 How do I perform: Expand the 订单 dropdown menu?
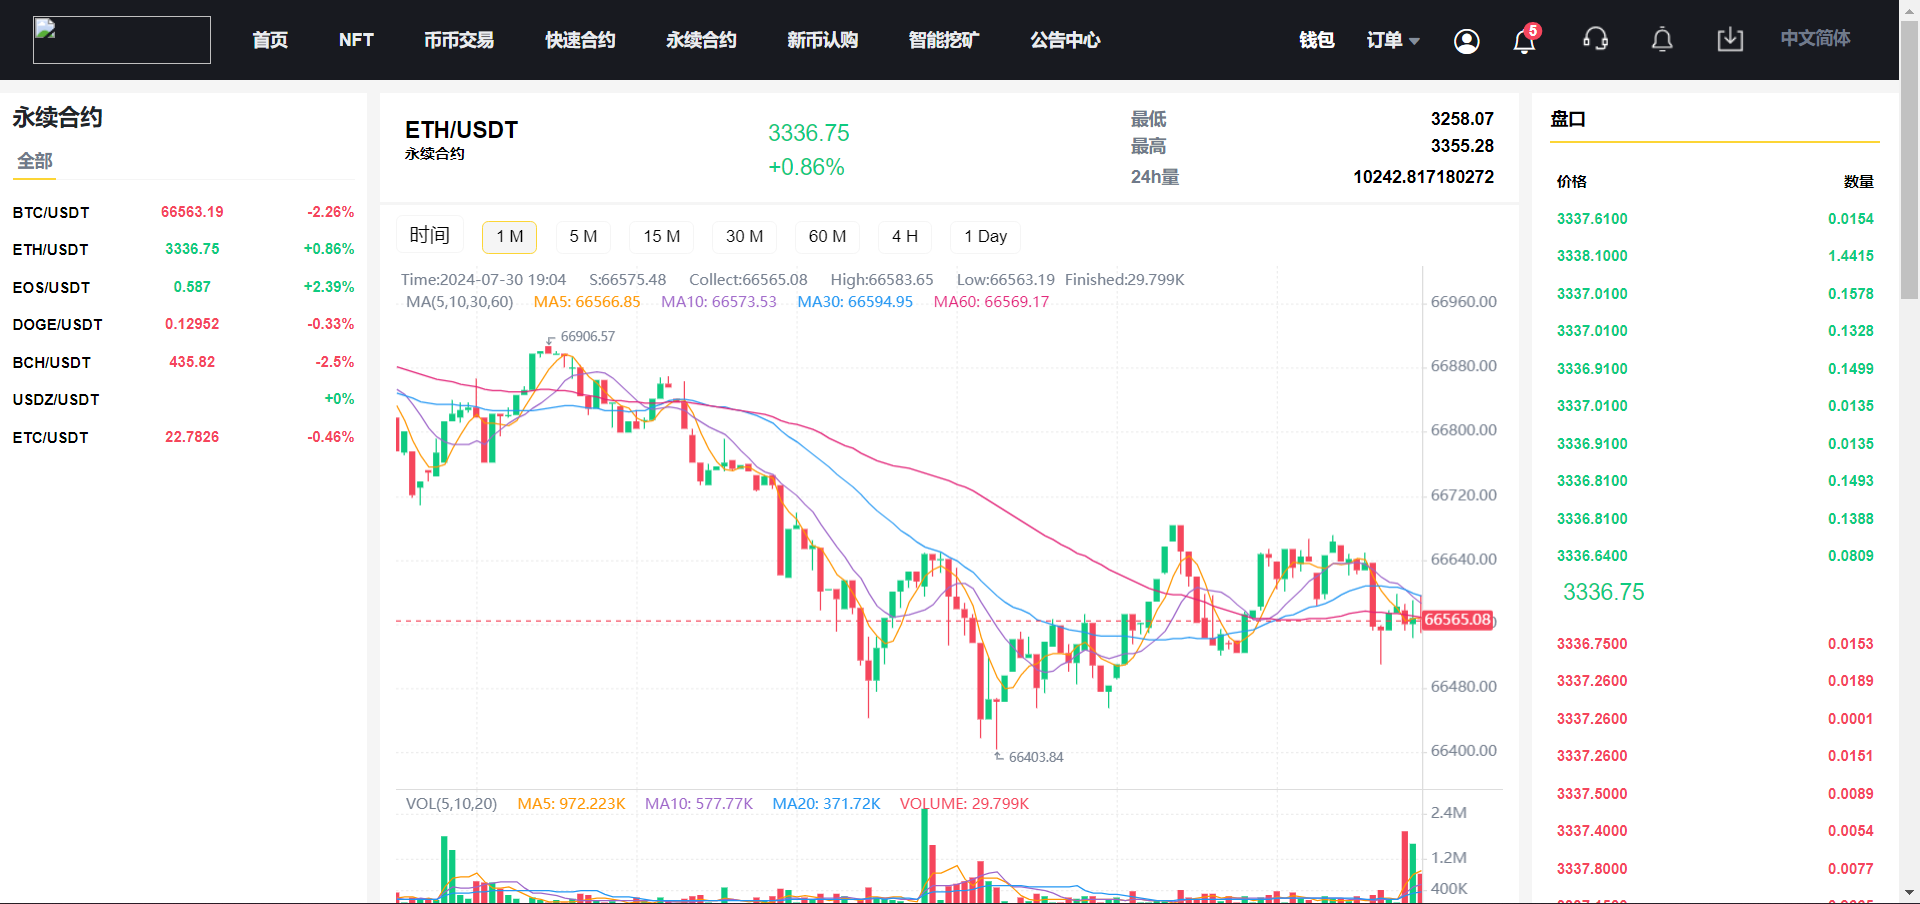pos(1392,40)
